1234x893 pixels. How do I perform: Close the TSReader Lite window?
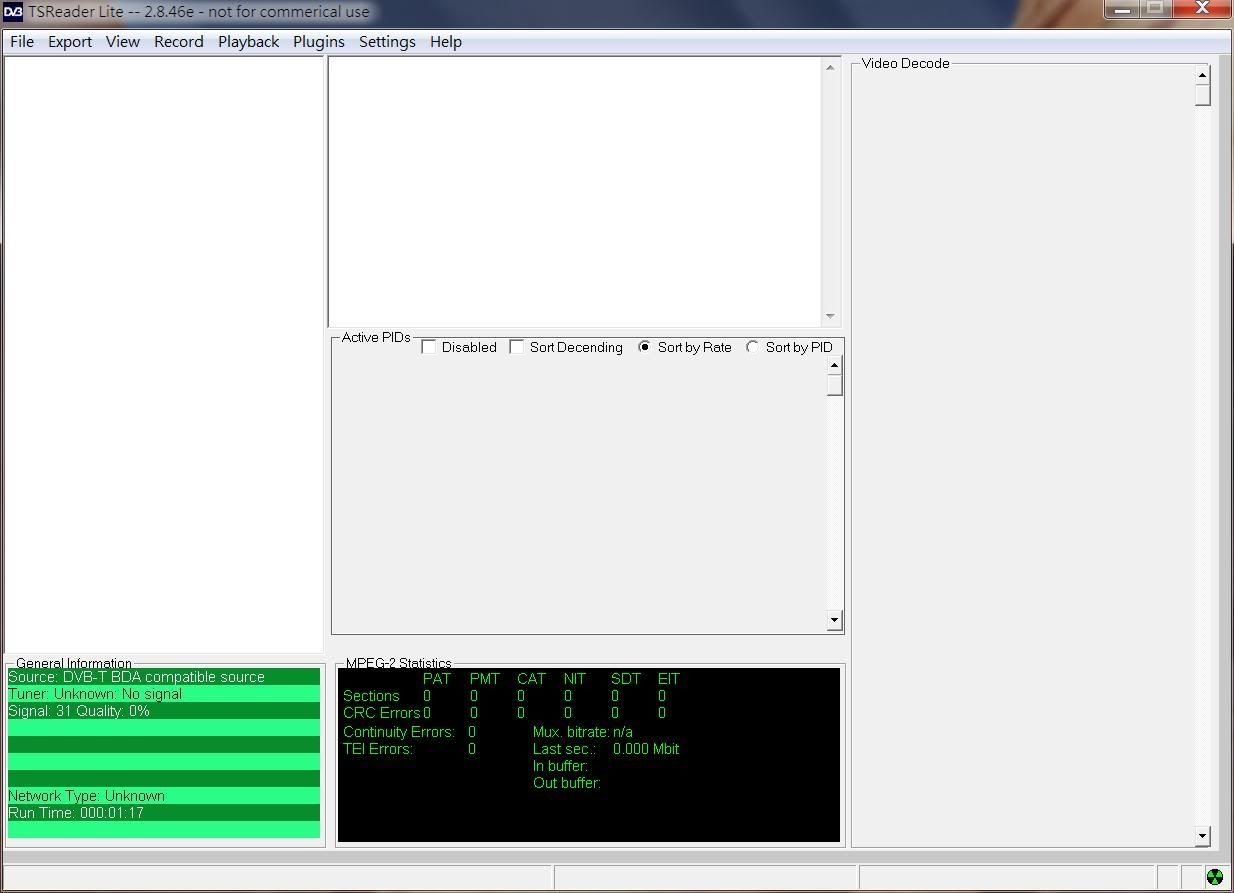1203,9
